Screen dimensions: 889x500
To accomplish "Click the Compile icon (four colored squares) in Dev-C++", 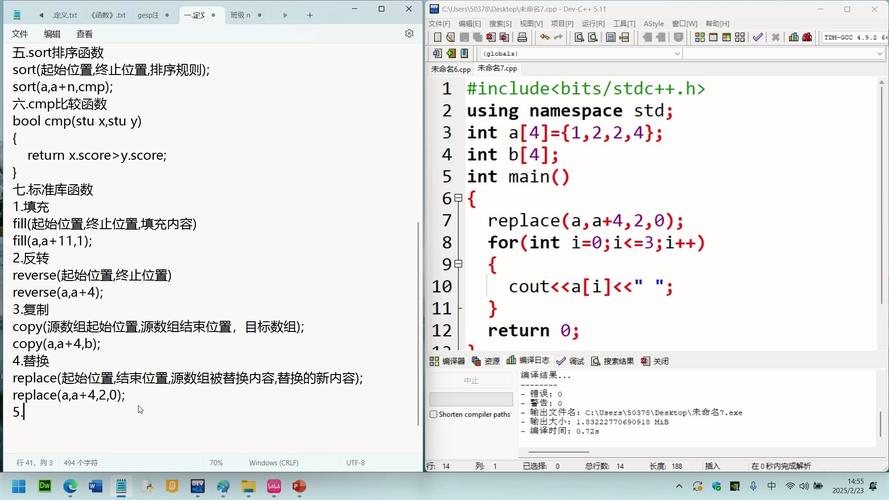I will pos(700,37).
